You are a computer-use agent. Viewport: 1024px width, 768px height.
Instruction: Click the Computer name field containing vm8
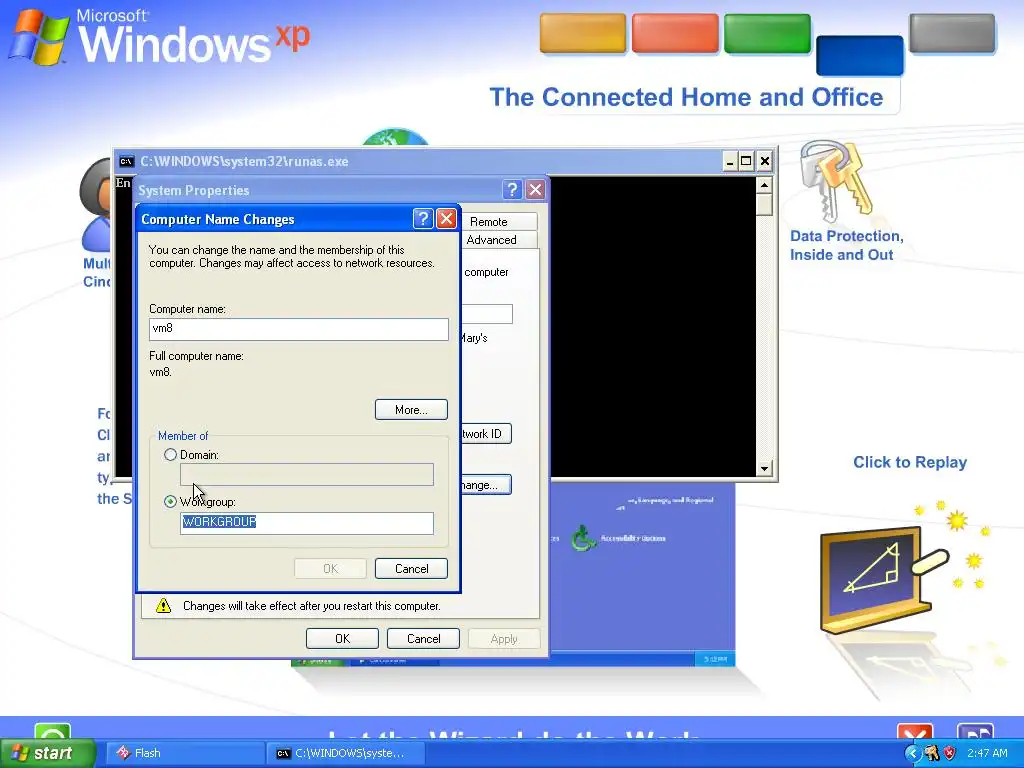coord(298,329)
